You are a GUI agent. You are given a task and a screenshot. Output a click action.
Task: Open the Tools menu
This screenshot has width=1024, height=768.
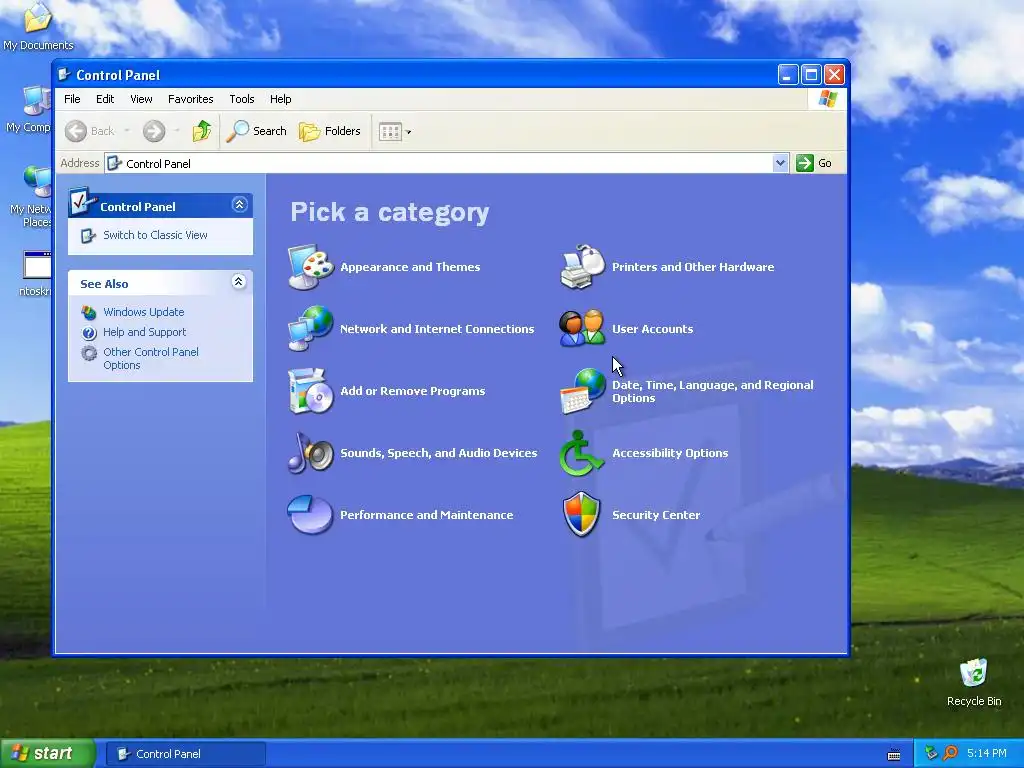[242, 99]
